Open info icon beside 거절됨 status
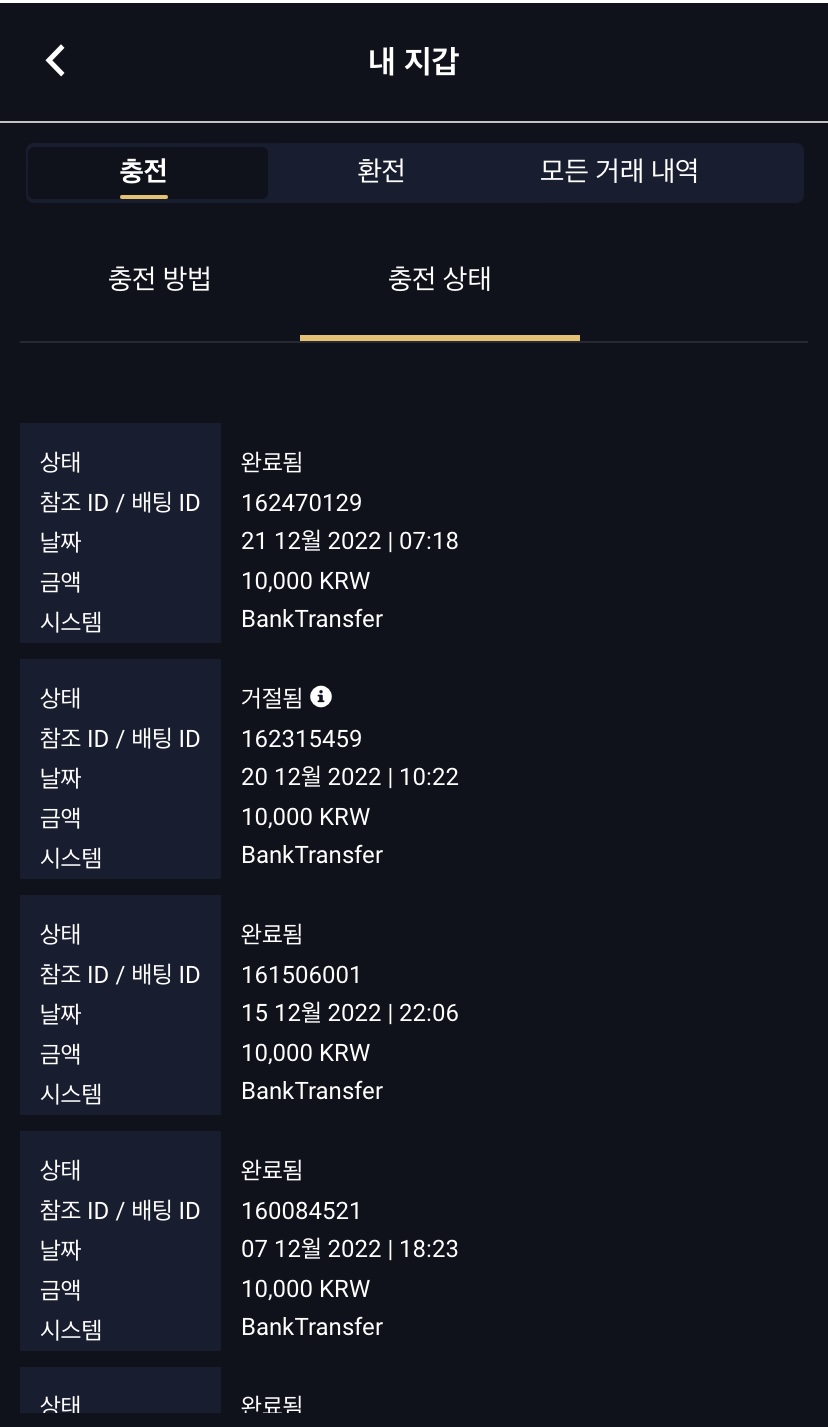 click(x=320, y=696)
